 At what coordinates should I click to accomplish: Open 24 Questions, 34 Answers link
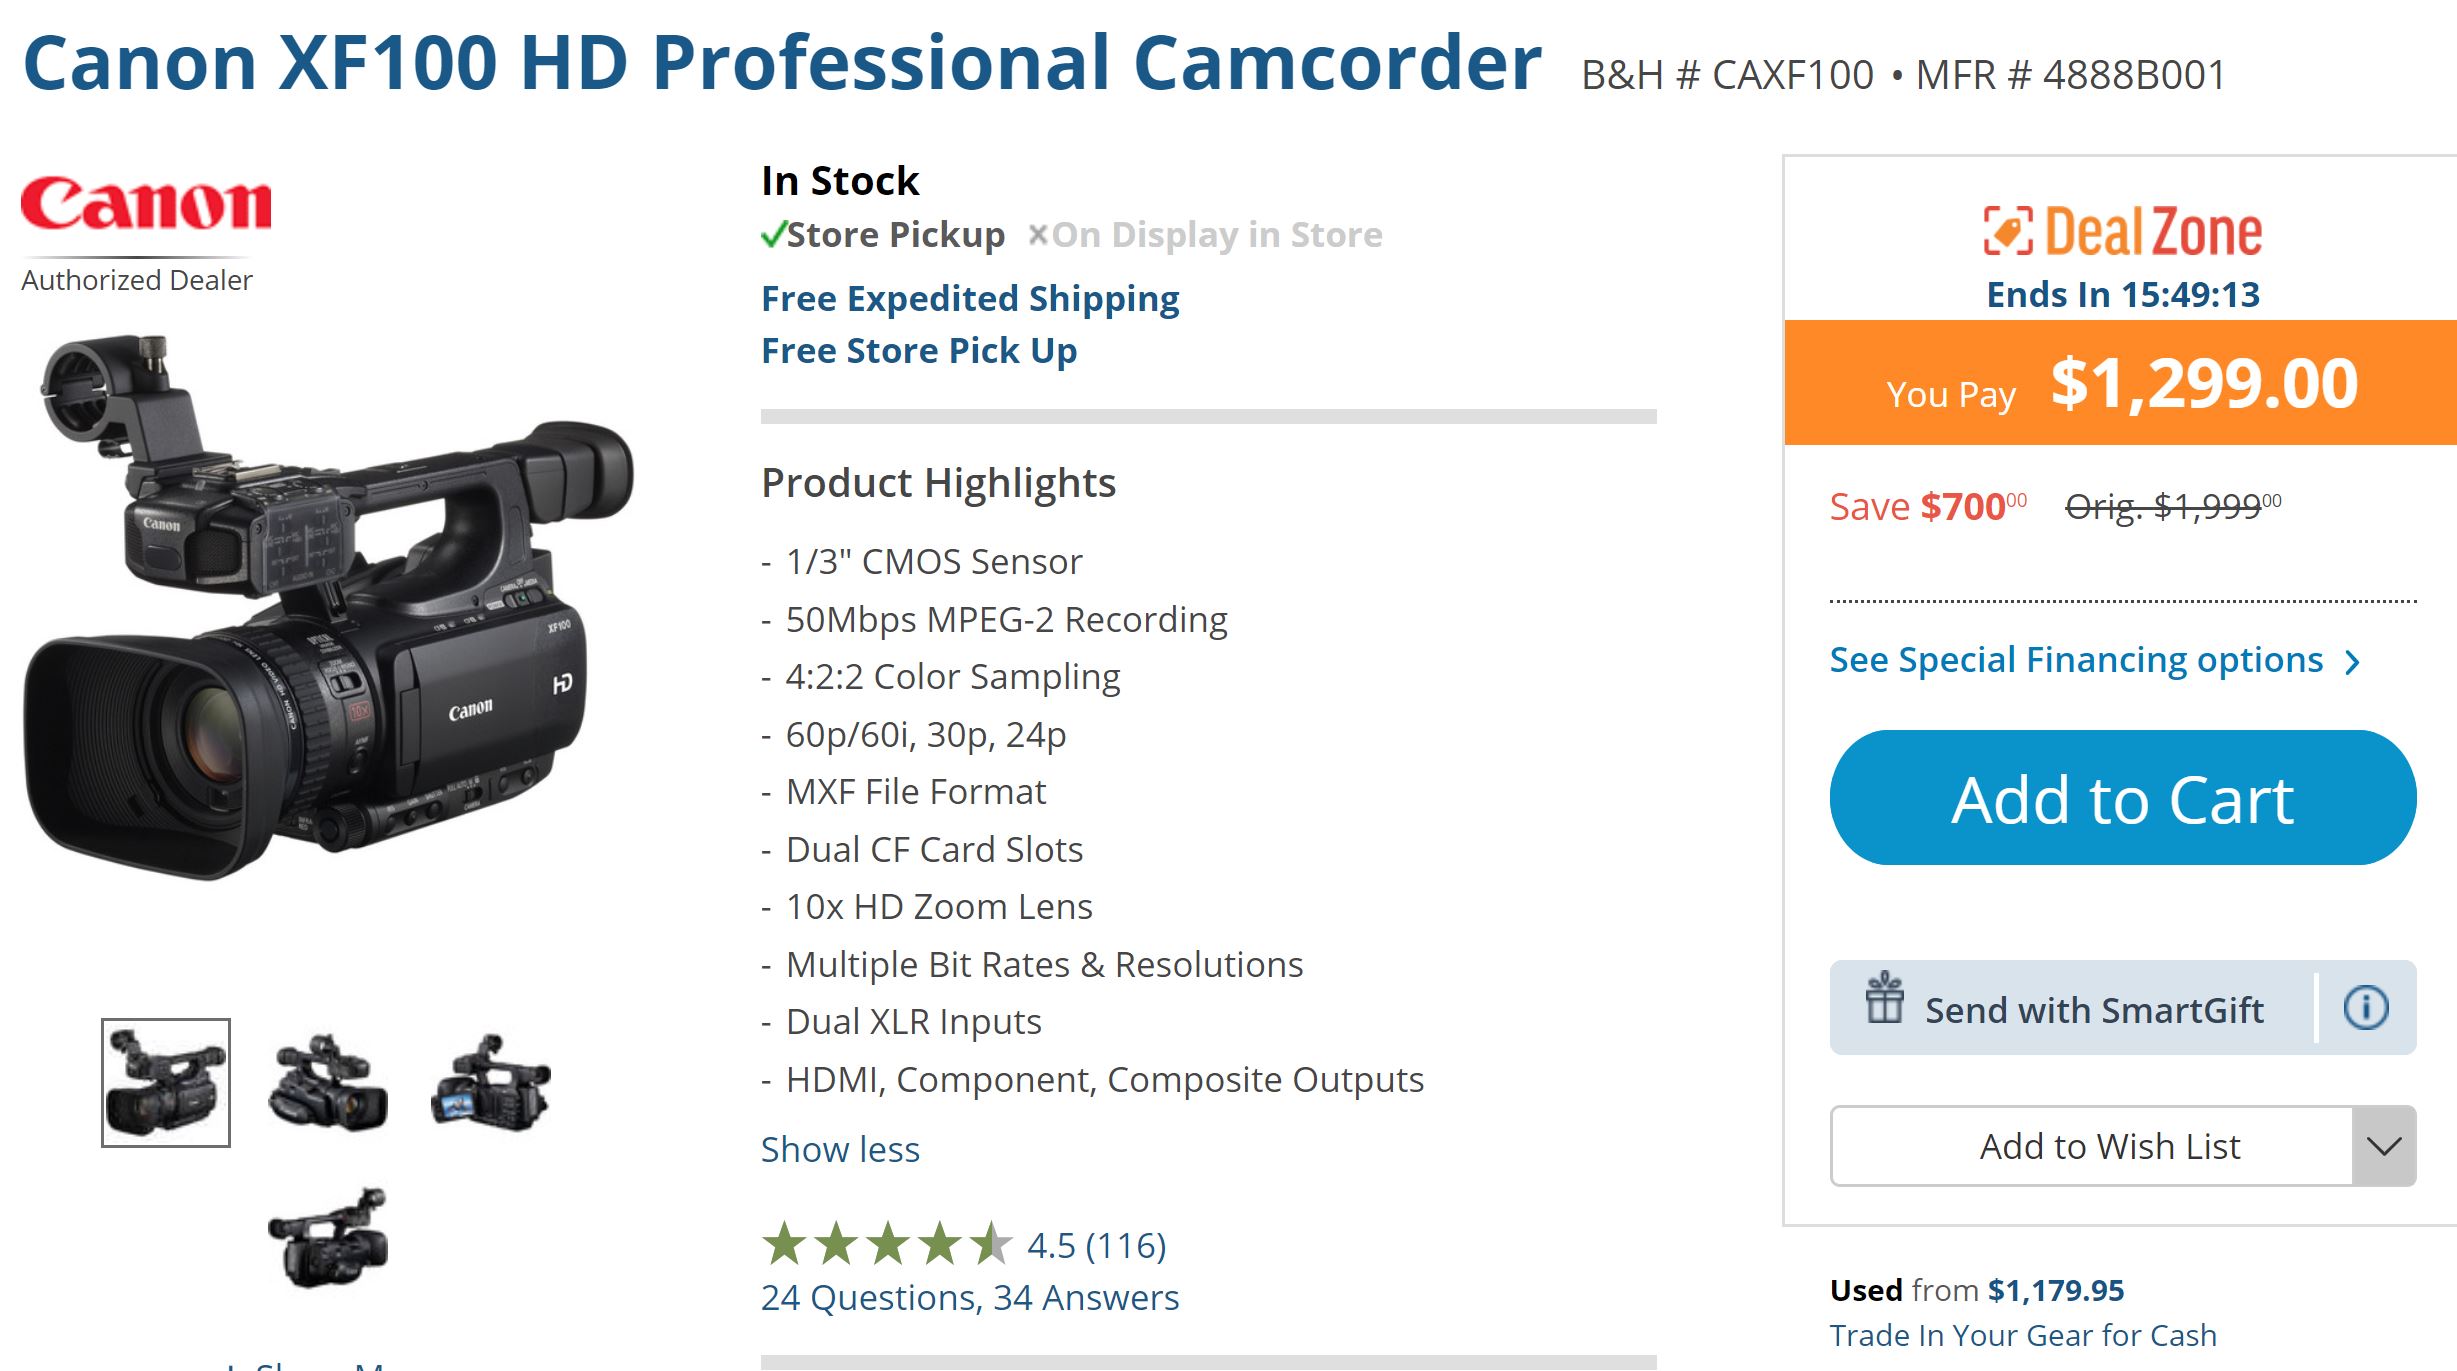tap(969, 1298)
